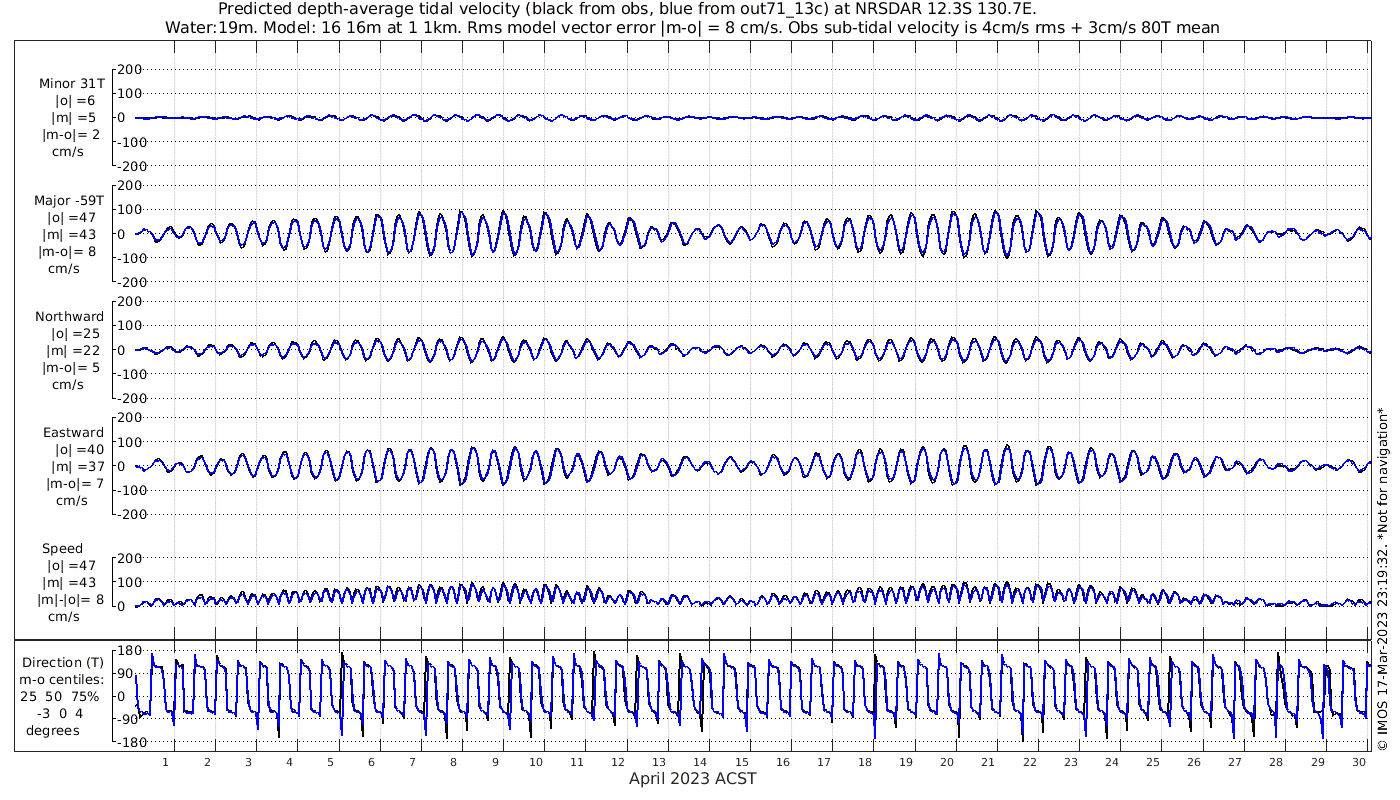Select '|m|-|o|= 8' in the Speed panel
This screenshot has width=1400, height=800.
[69, 600]
